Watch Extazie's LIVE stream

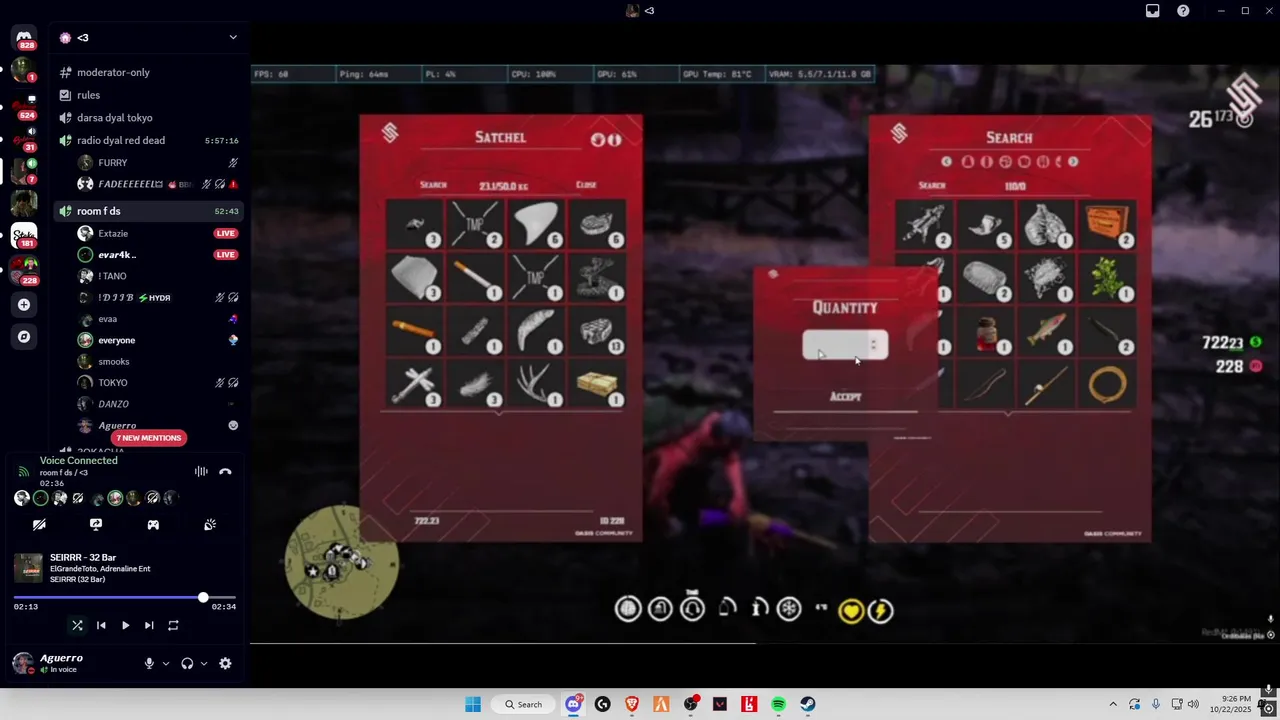pyautogui.click(x=226, y=233)
